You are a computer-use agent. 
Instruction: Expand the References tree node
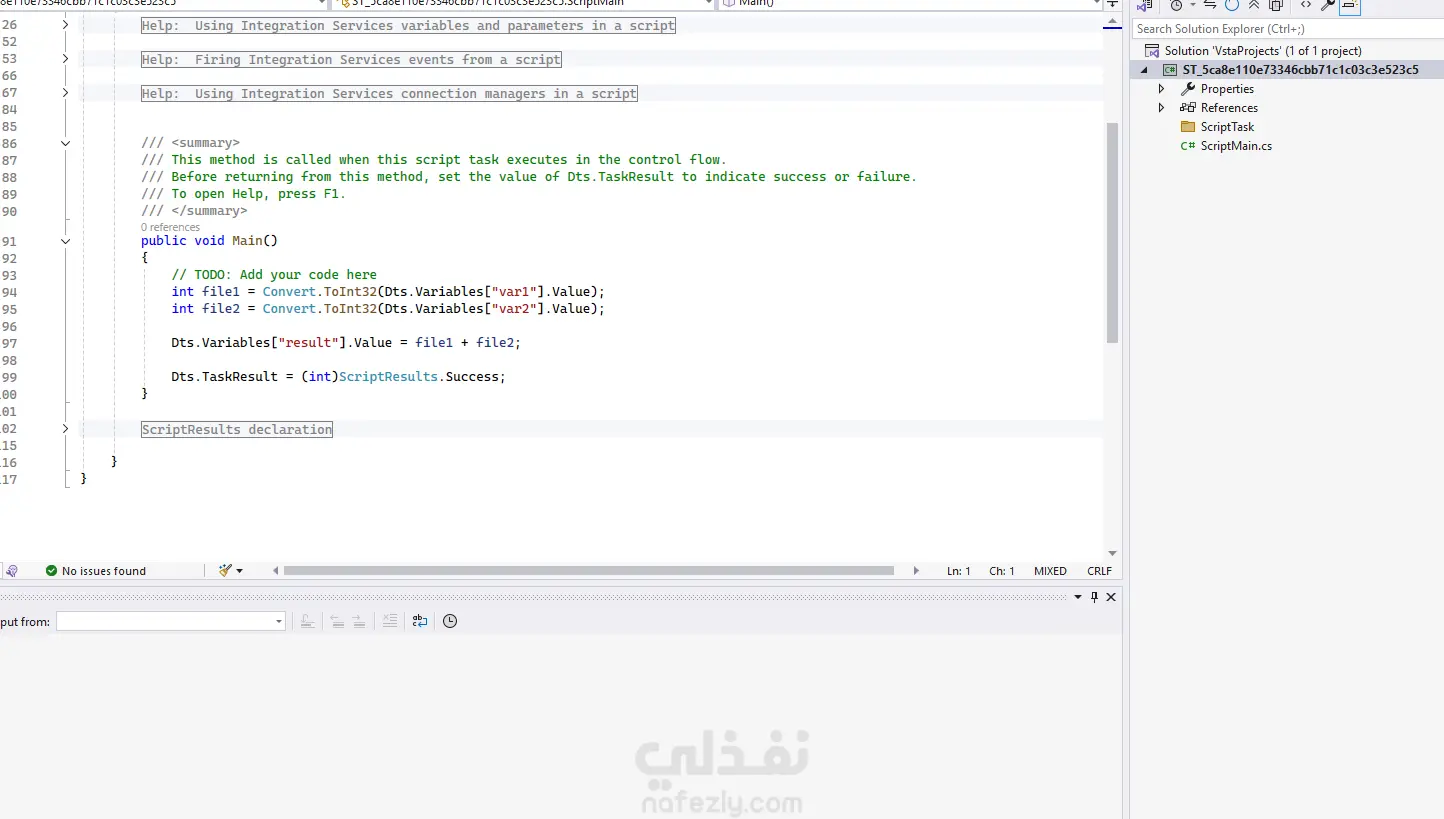1161,108
